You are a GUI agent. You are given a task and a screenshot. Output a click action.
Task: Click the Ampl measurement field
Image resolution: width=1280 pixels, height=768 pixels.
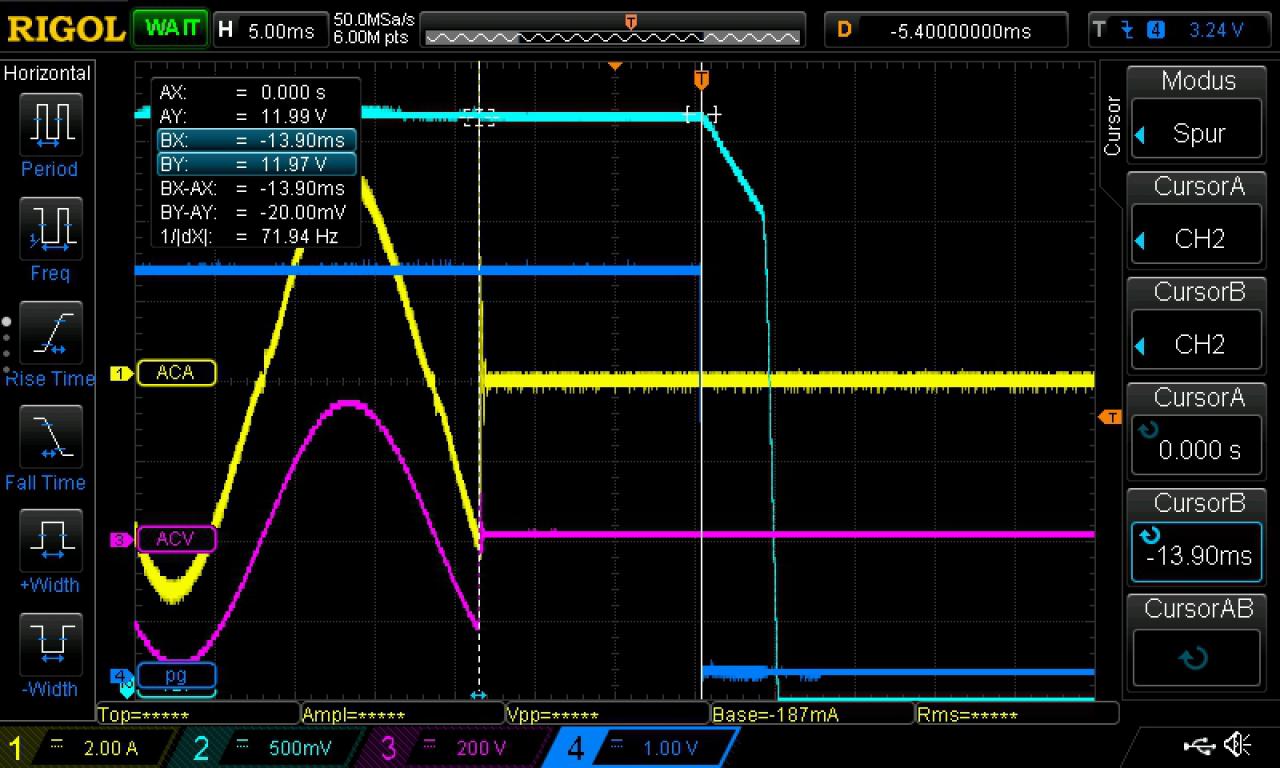pyautogui.click(x=403, y=714)
